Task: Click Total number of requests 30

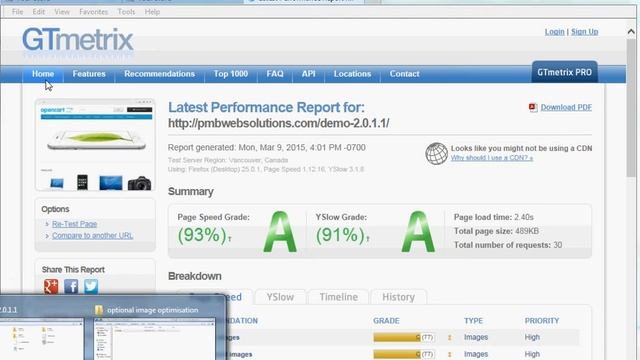Action: tap(508, 245)
